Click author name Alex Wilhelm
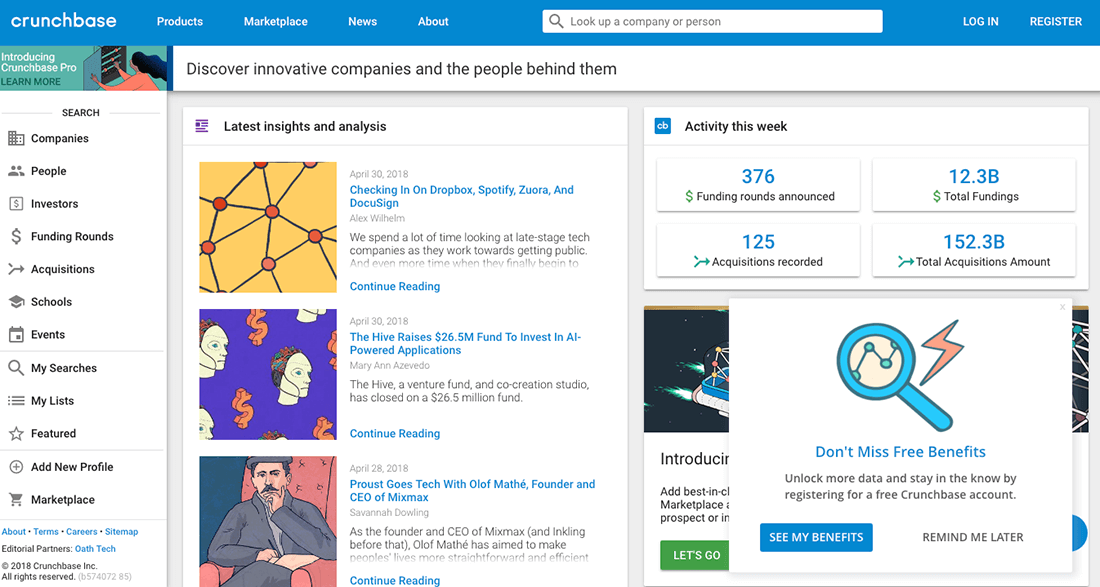The height and width of the screenshot is (587, 1100). point(377,218)
